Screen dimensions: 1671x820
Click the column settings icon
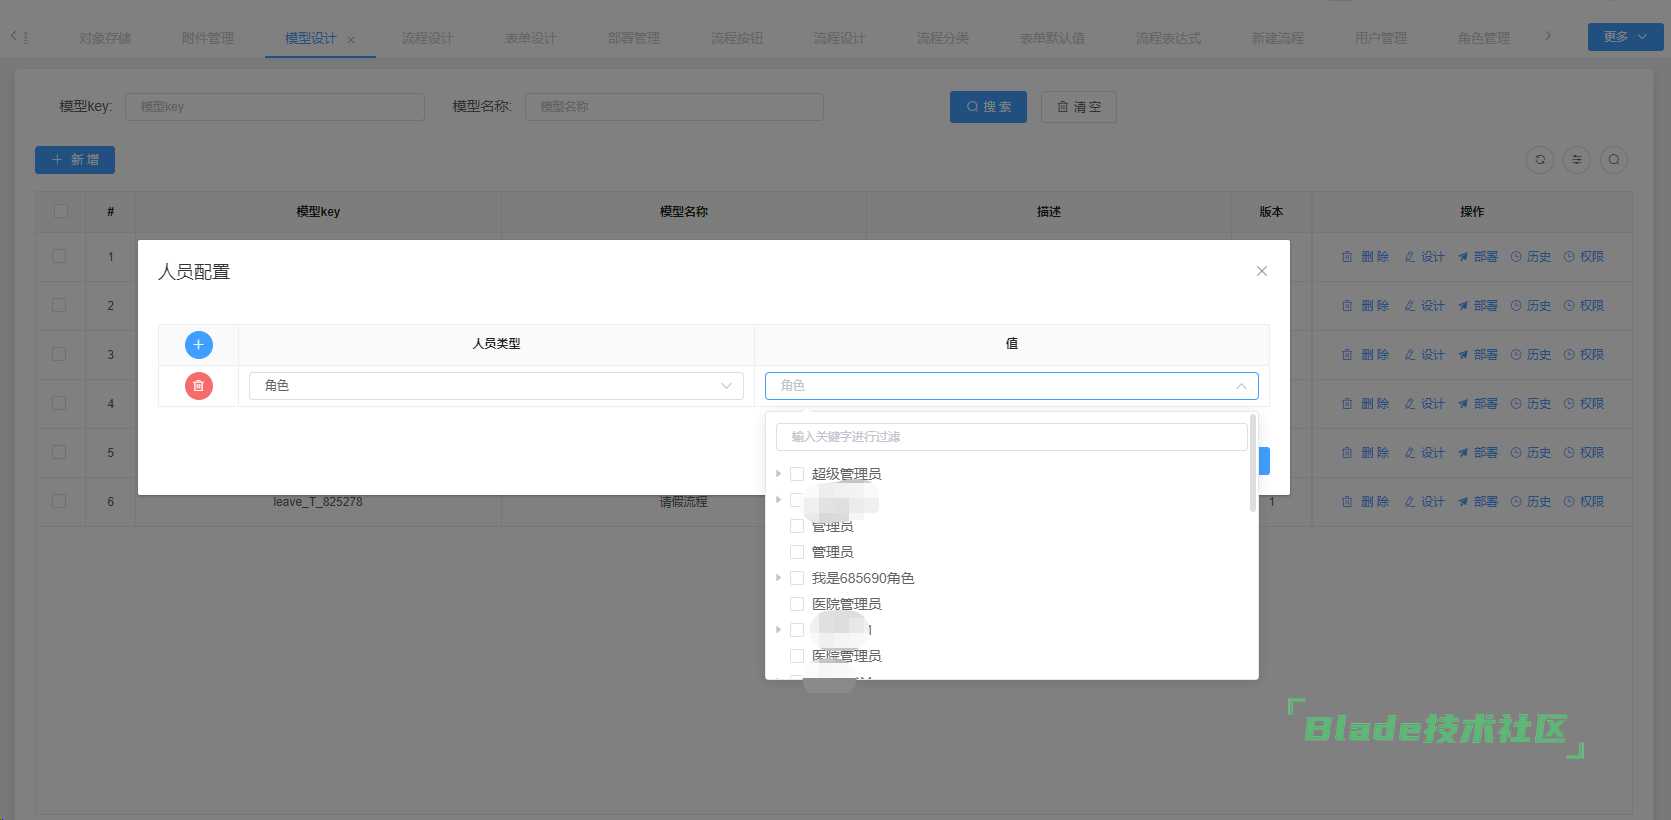[x=1577, y=160]
